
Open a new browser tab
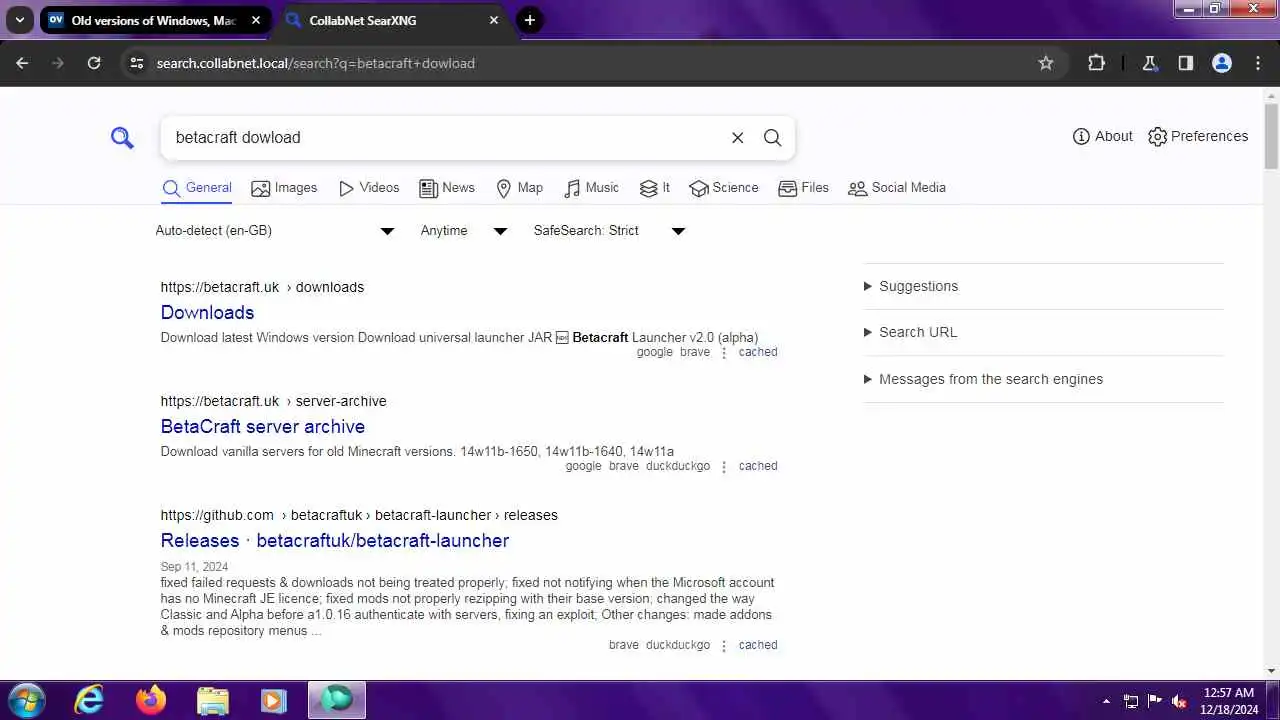pos(530,20)
